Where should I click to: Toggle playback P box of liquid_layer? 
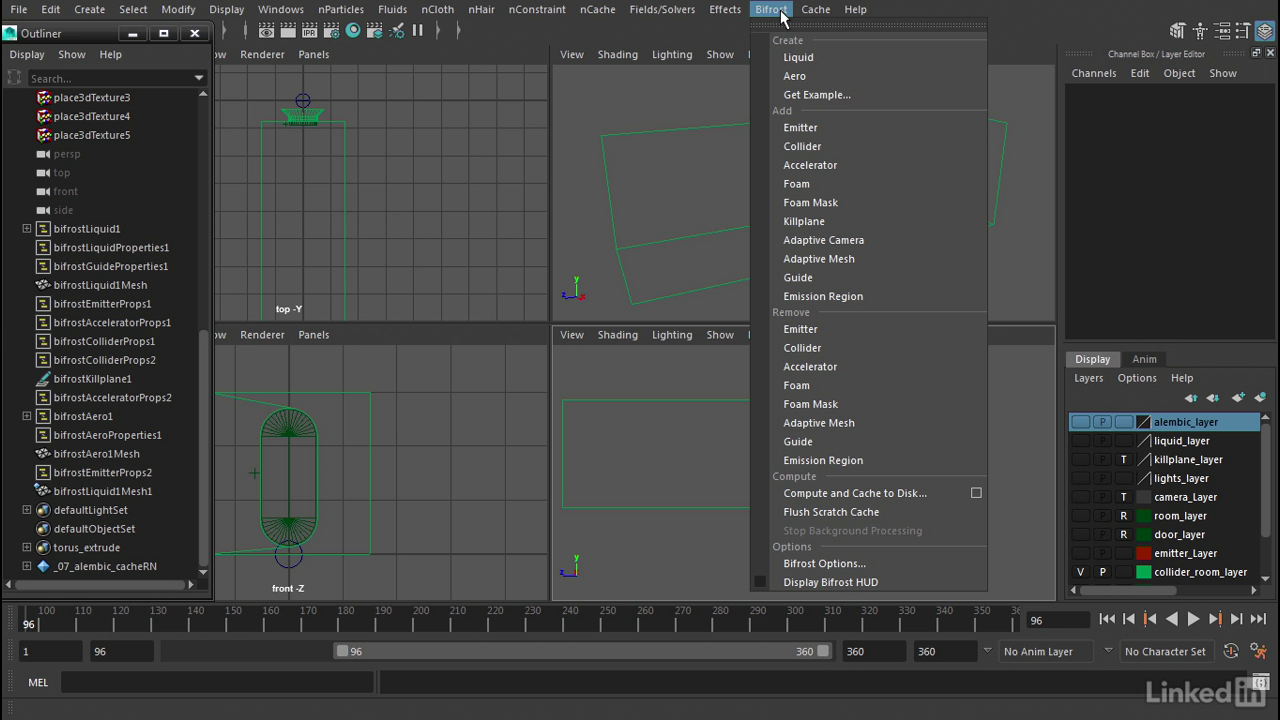[x=1102, y=441]
